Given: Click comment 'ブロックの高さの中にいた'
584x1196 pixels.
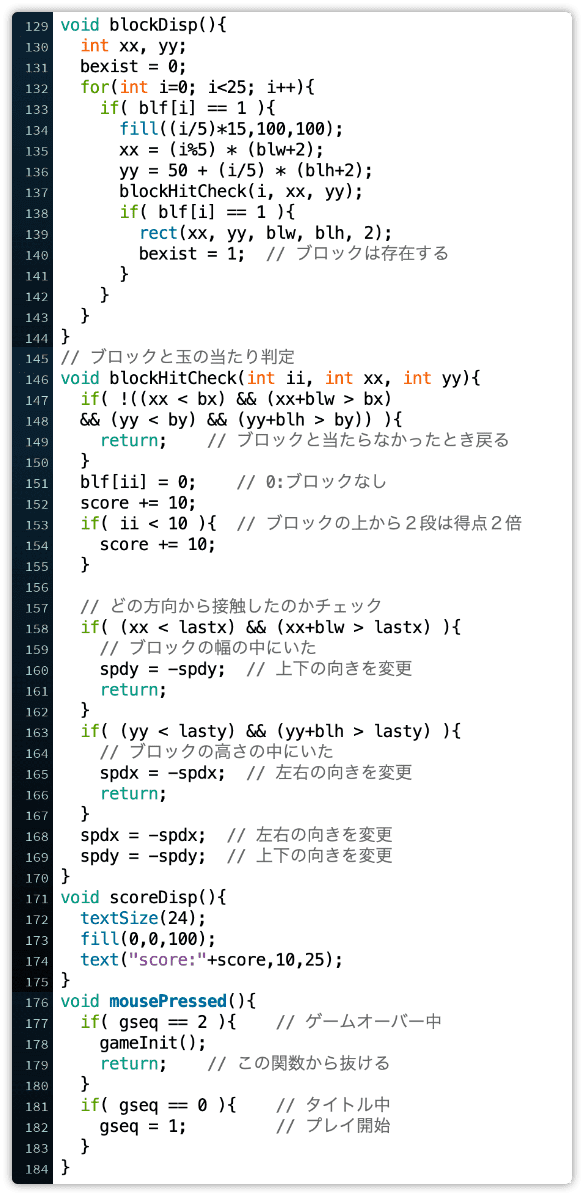Looking at the screenshot, I should click(233, 751).
